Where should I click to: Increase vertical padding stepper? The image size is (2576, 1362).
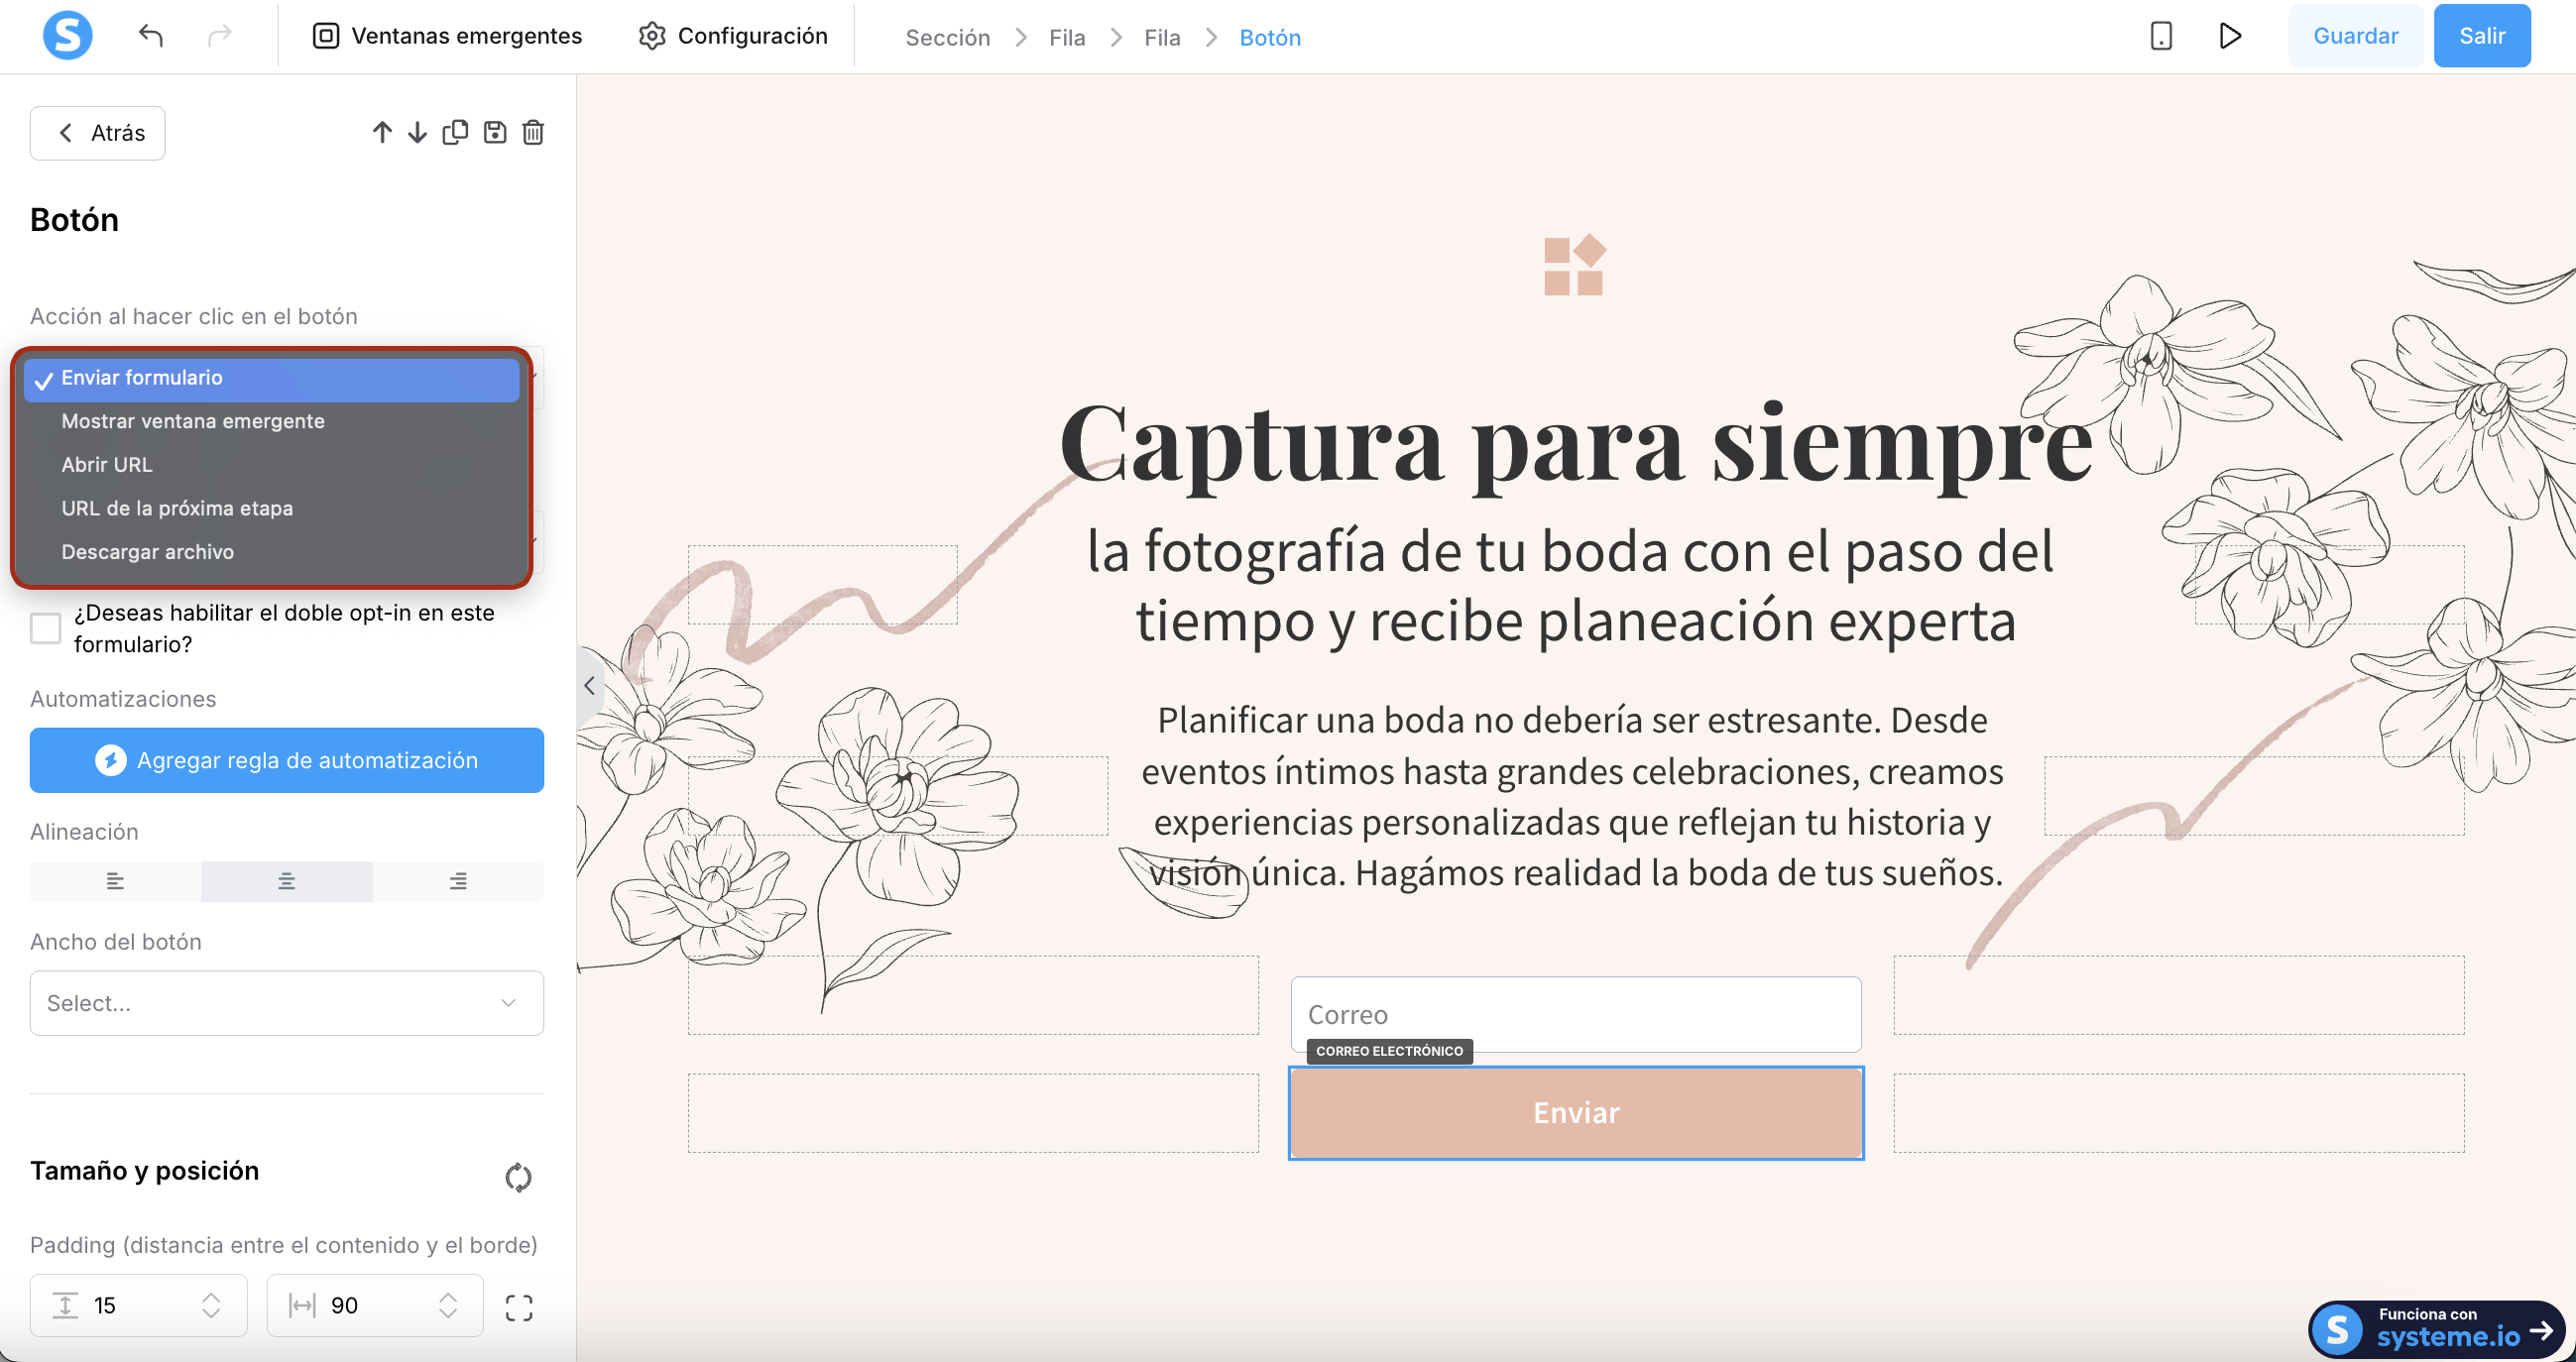211,1297
